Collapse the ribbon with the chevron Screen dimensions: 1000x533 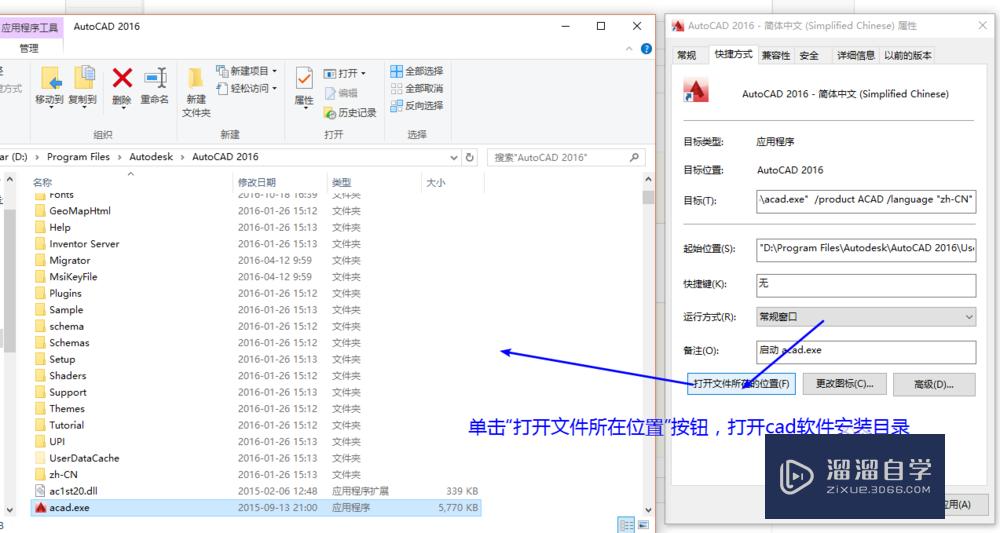pos(629,48)
